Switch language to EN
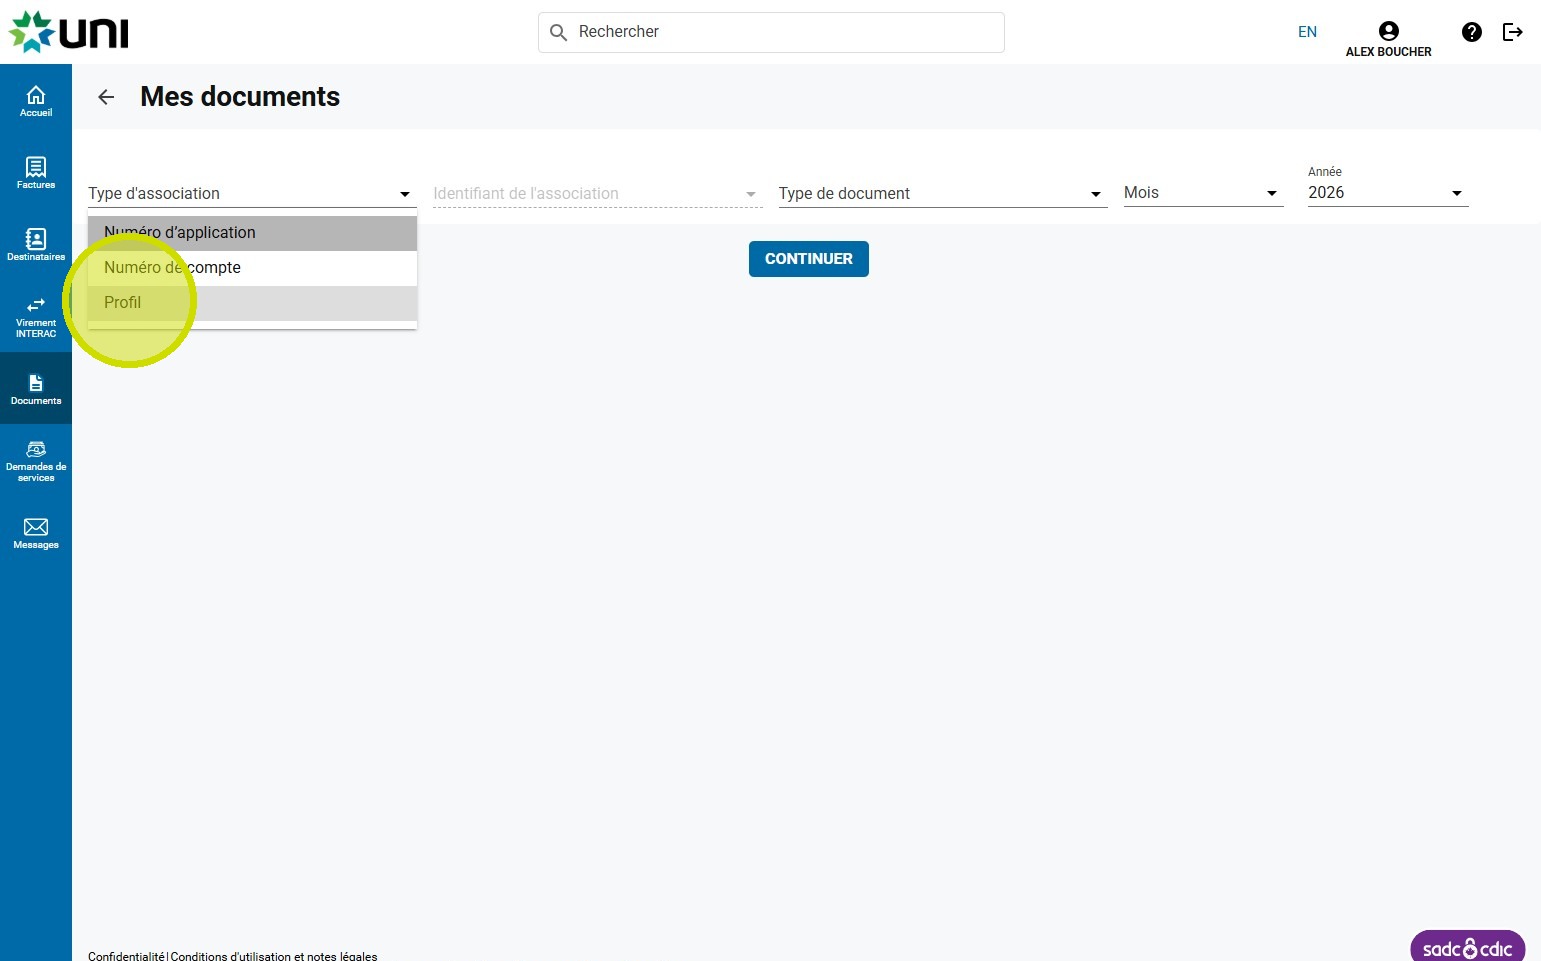The width and height of the screenshot is (1541, 961). [x=1307, y=32]
